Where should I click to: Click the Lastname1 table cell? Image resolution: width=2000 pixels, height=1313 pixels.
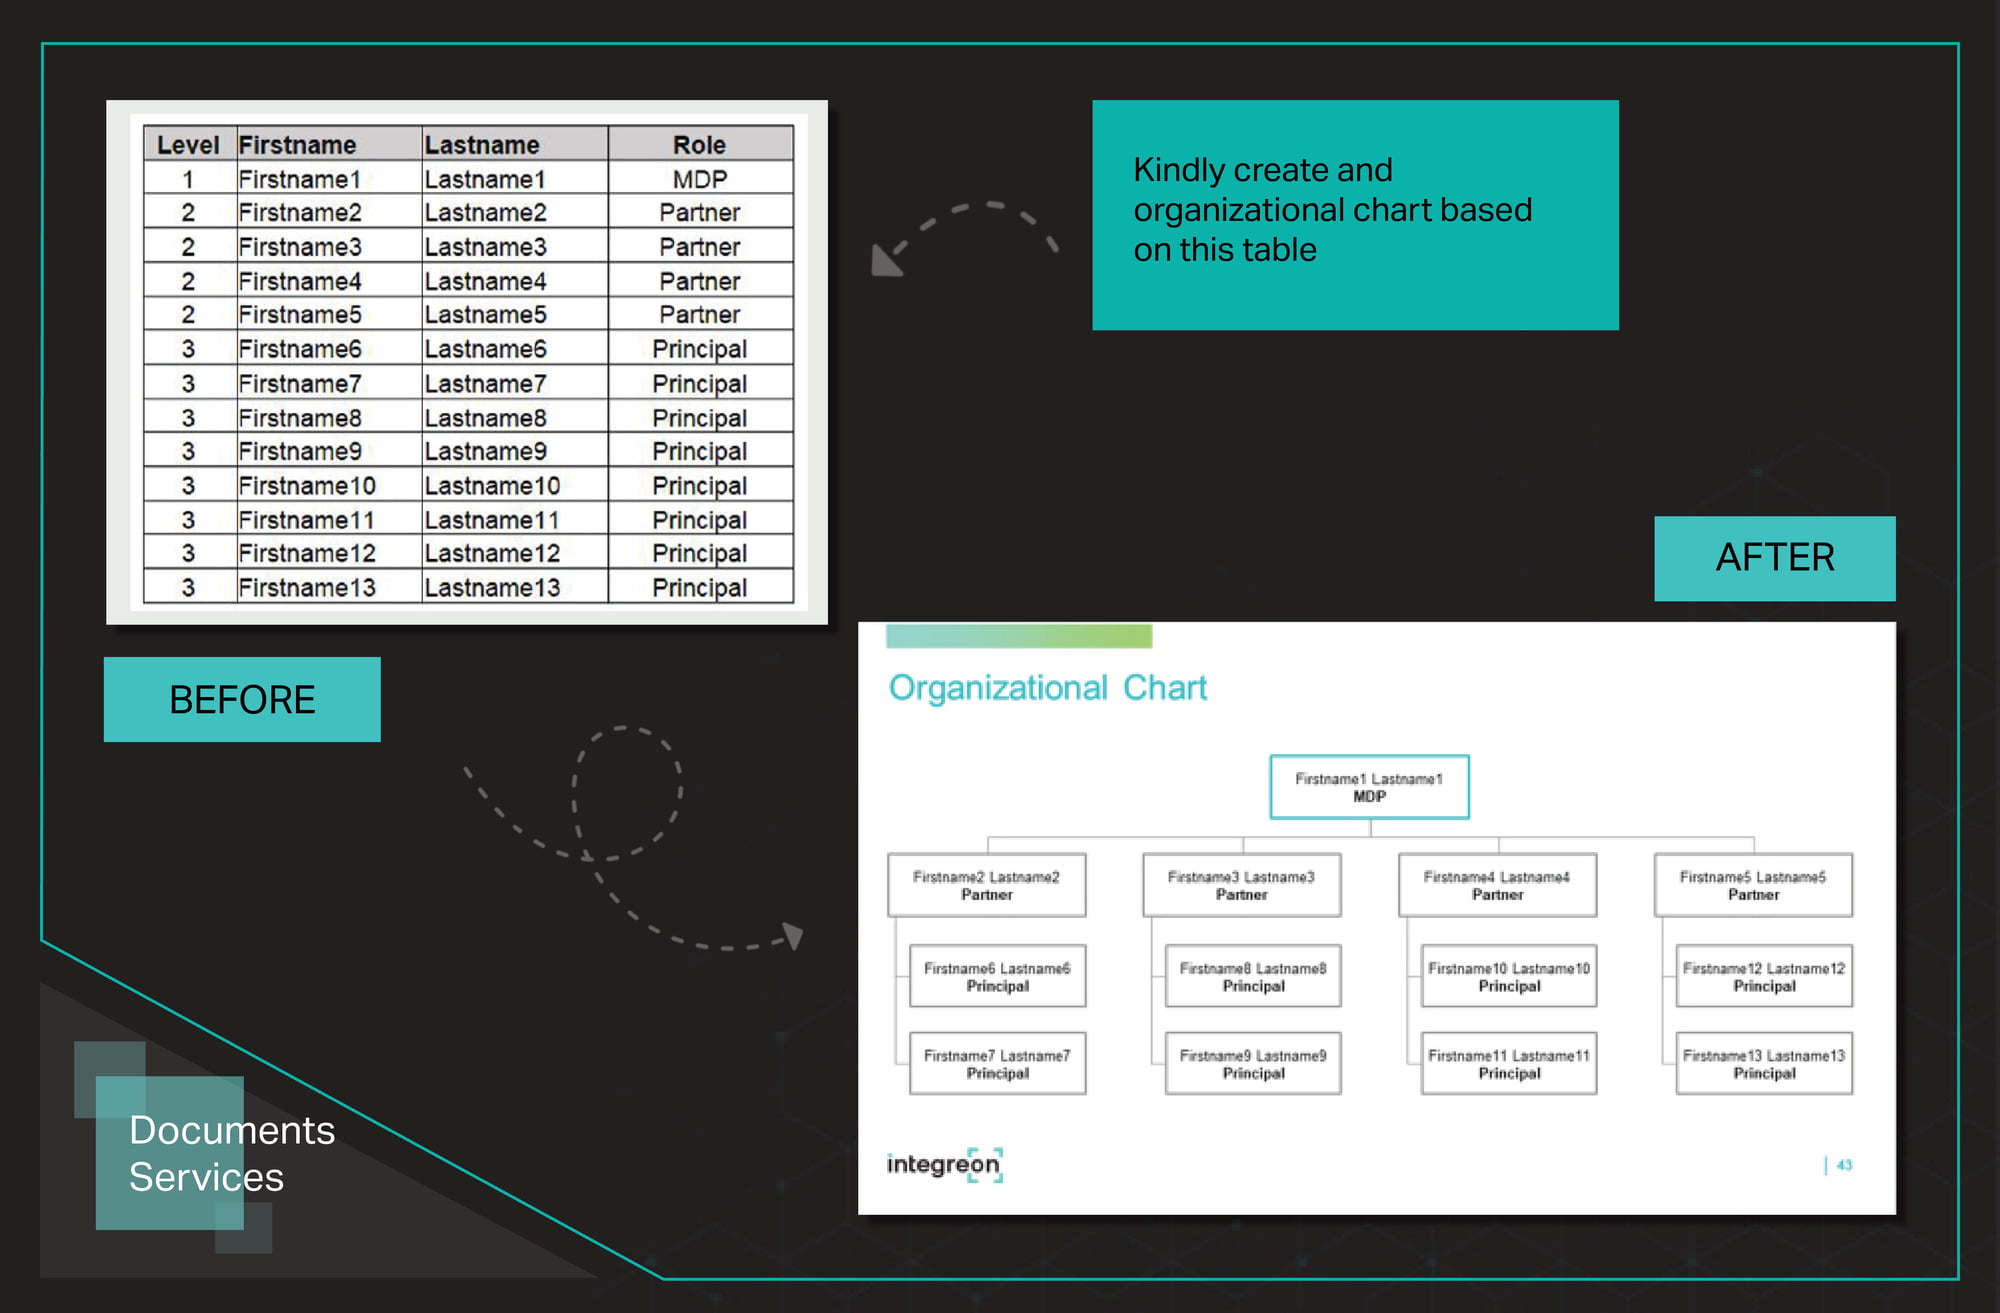(x=515, y=178)
